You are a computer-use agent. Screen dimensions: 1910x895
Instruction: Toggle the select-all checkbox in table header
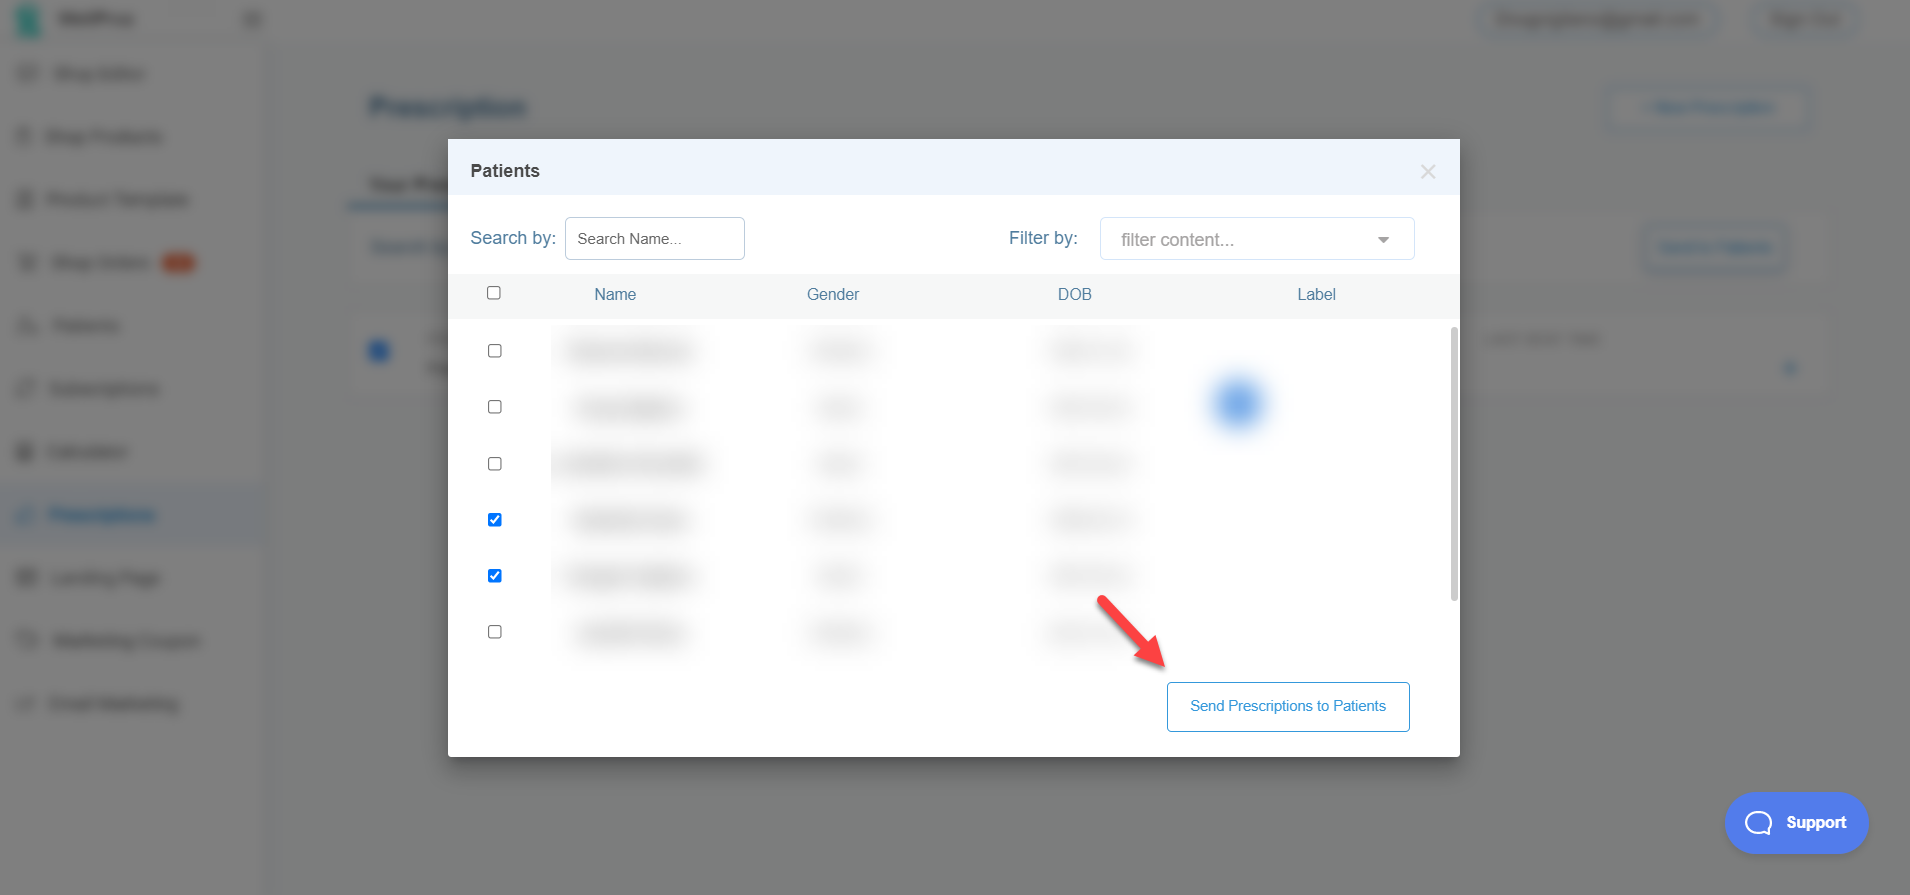[494, 293]
